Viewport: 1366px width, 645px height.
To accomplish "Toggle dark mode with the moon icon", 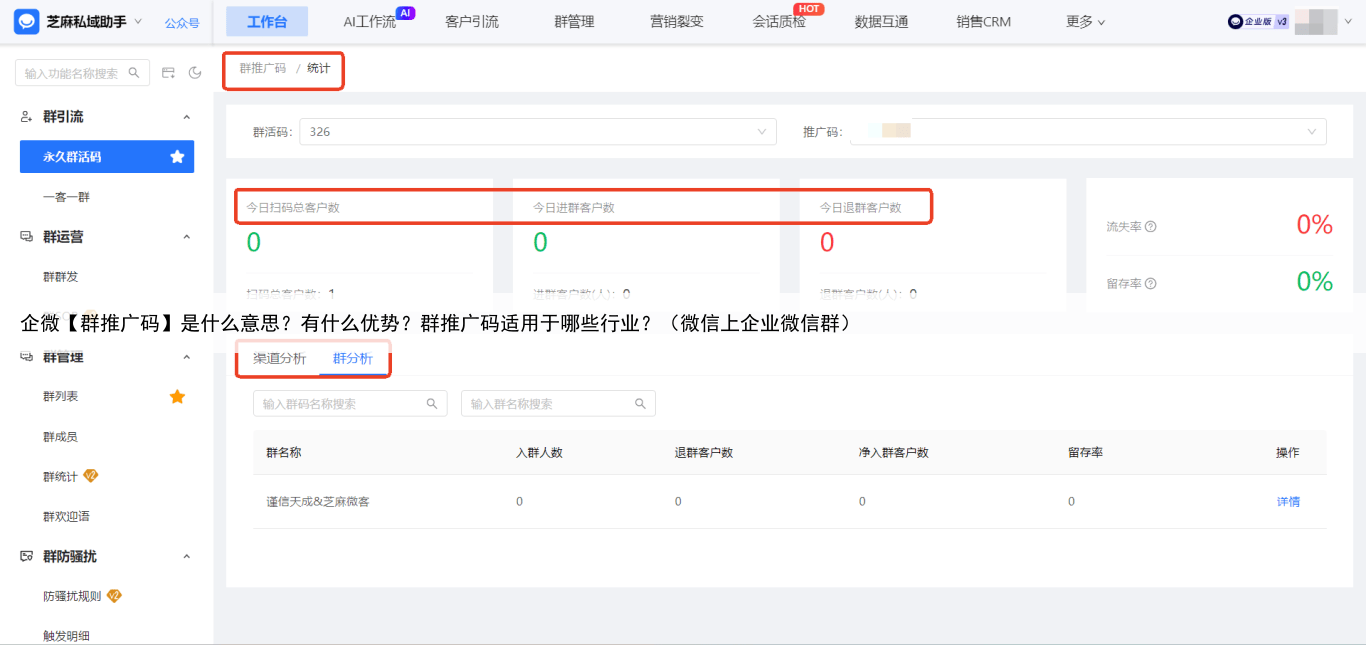I will [195, 73].
